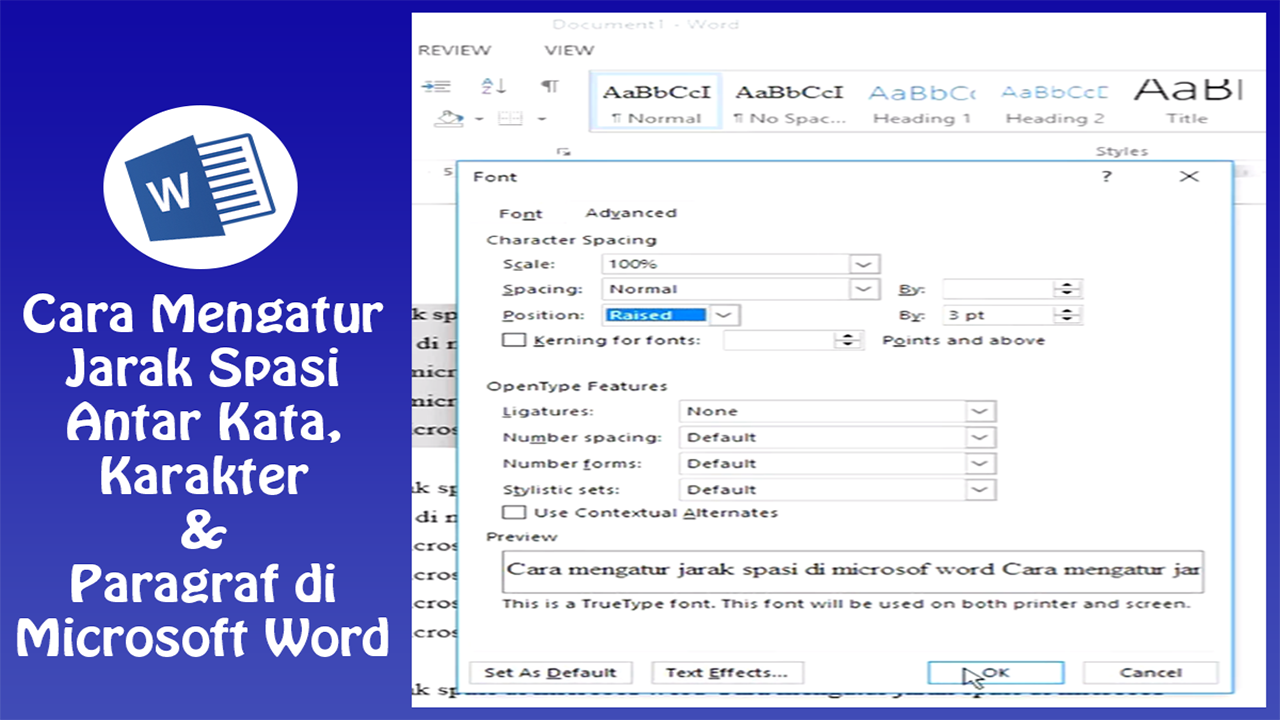Adjust Position By 3 pt stepper
1280x720 pixels.
pyautogui.click(x=1068, y=315)
